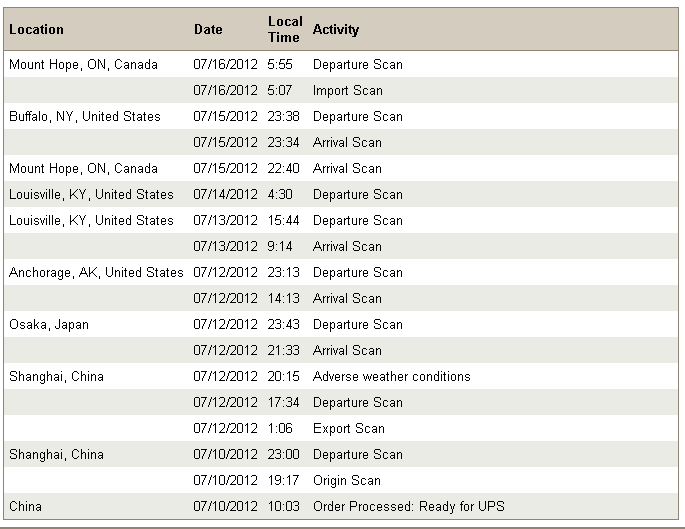The height and width of the screenshot is (529, 685).
Task: Select the 23:43 Osaka departure time
Action: 283,325
